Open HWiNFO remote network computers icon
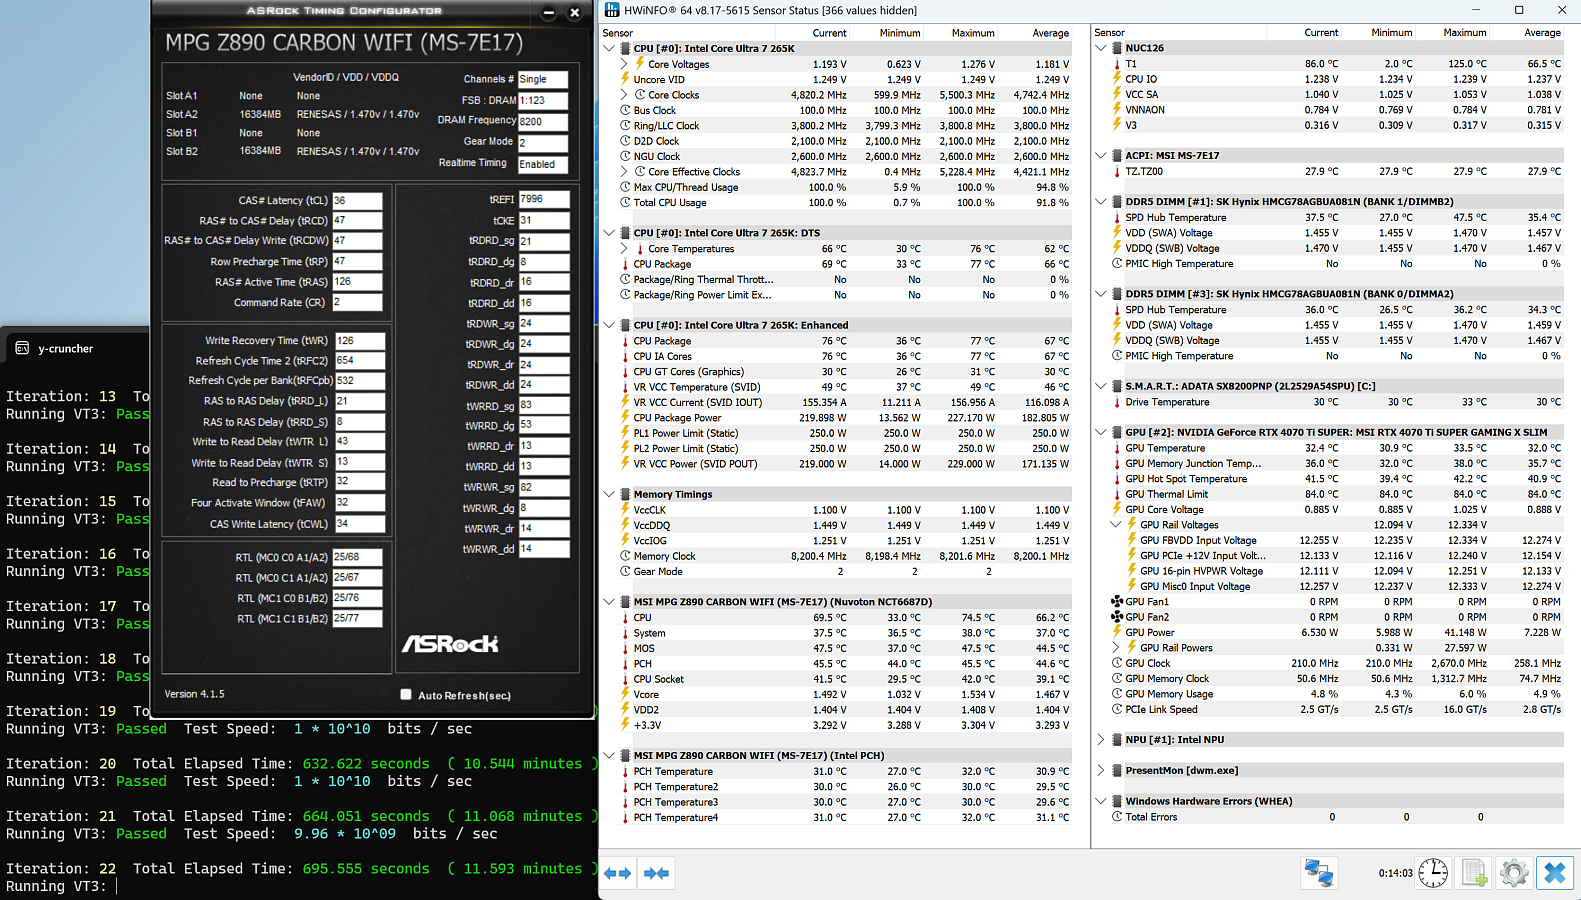 click(x=1319, y=873)
